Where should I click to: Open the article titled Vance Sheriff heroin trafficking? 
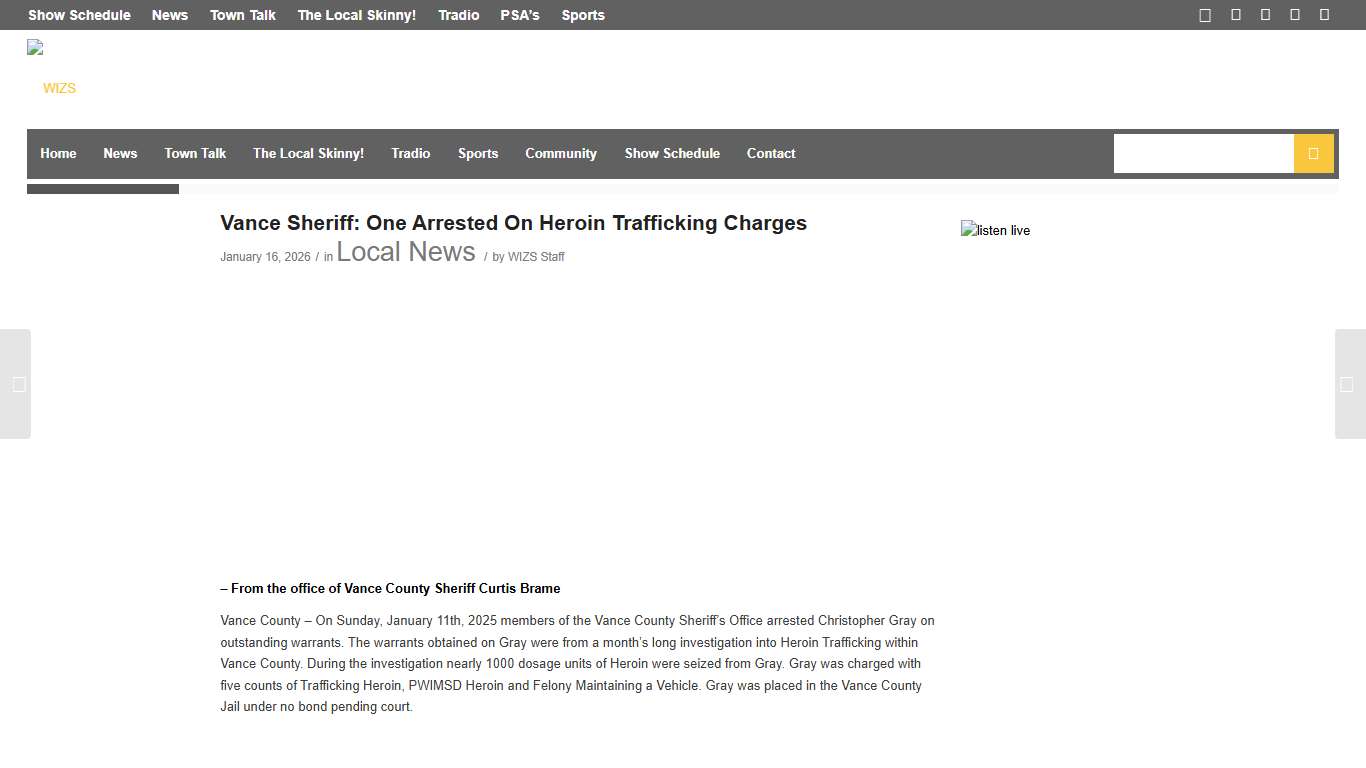[x=513, y=223]
